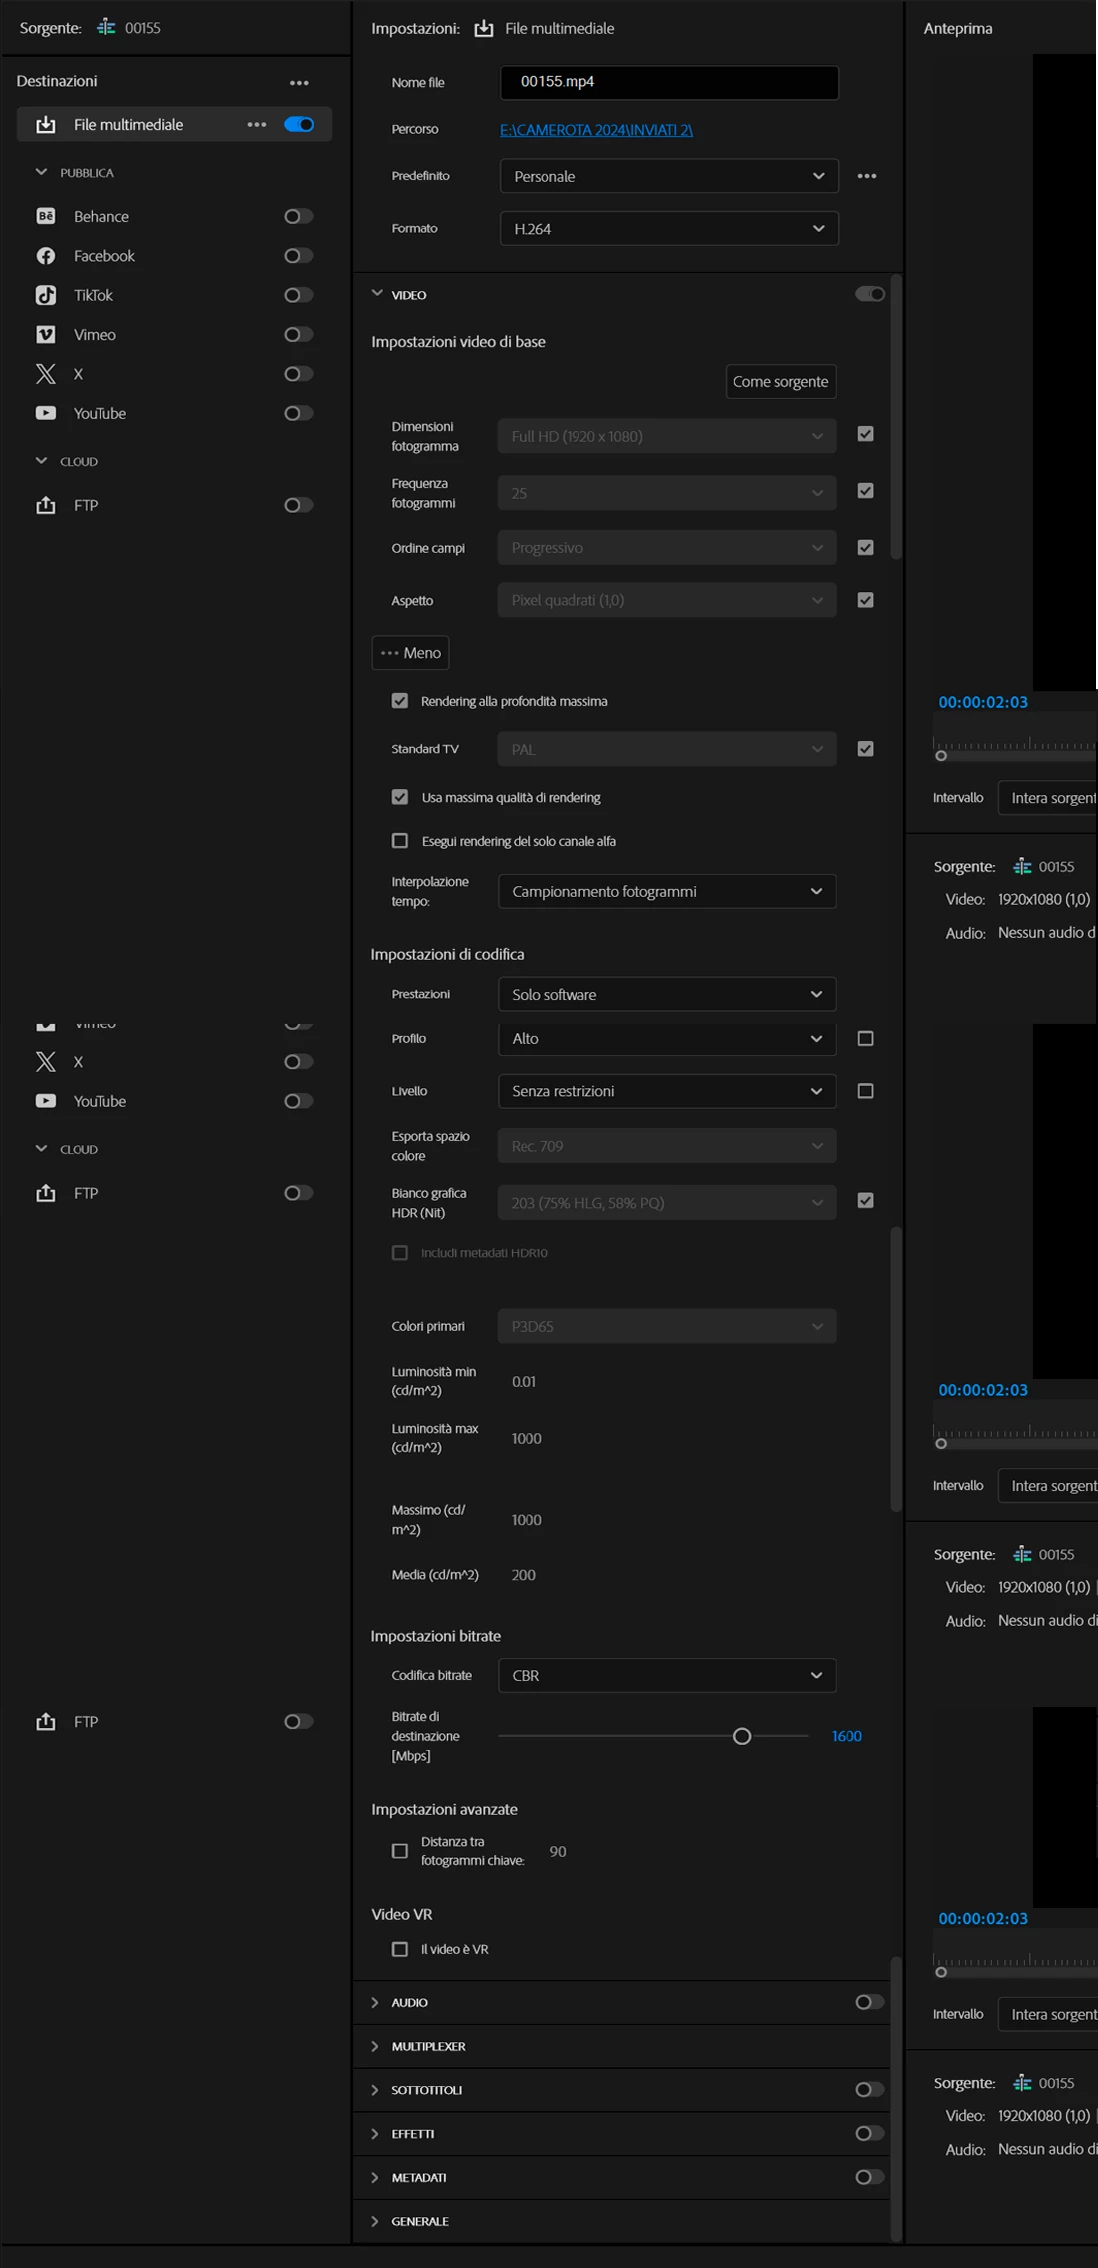Check Distanza tra fotogrammi chiave
Viewport: 1098px width, 2268px height.
point(400,1851)
